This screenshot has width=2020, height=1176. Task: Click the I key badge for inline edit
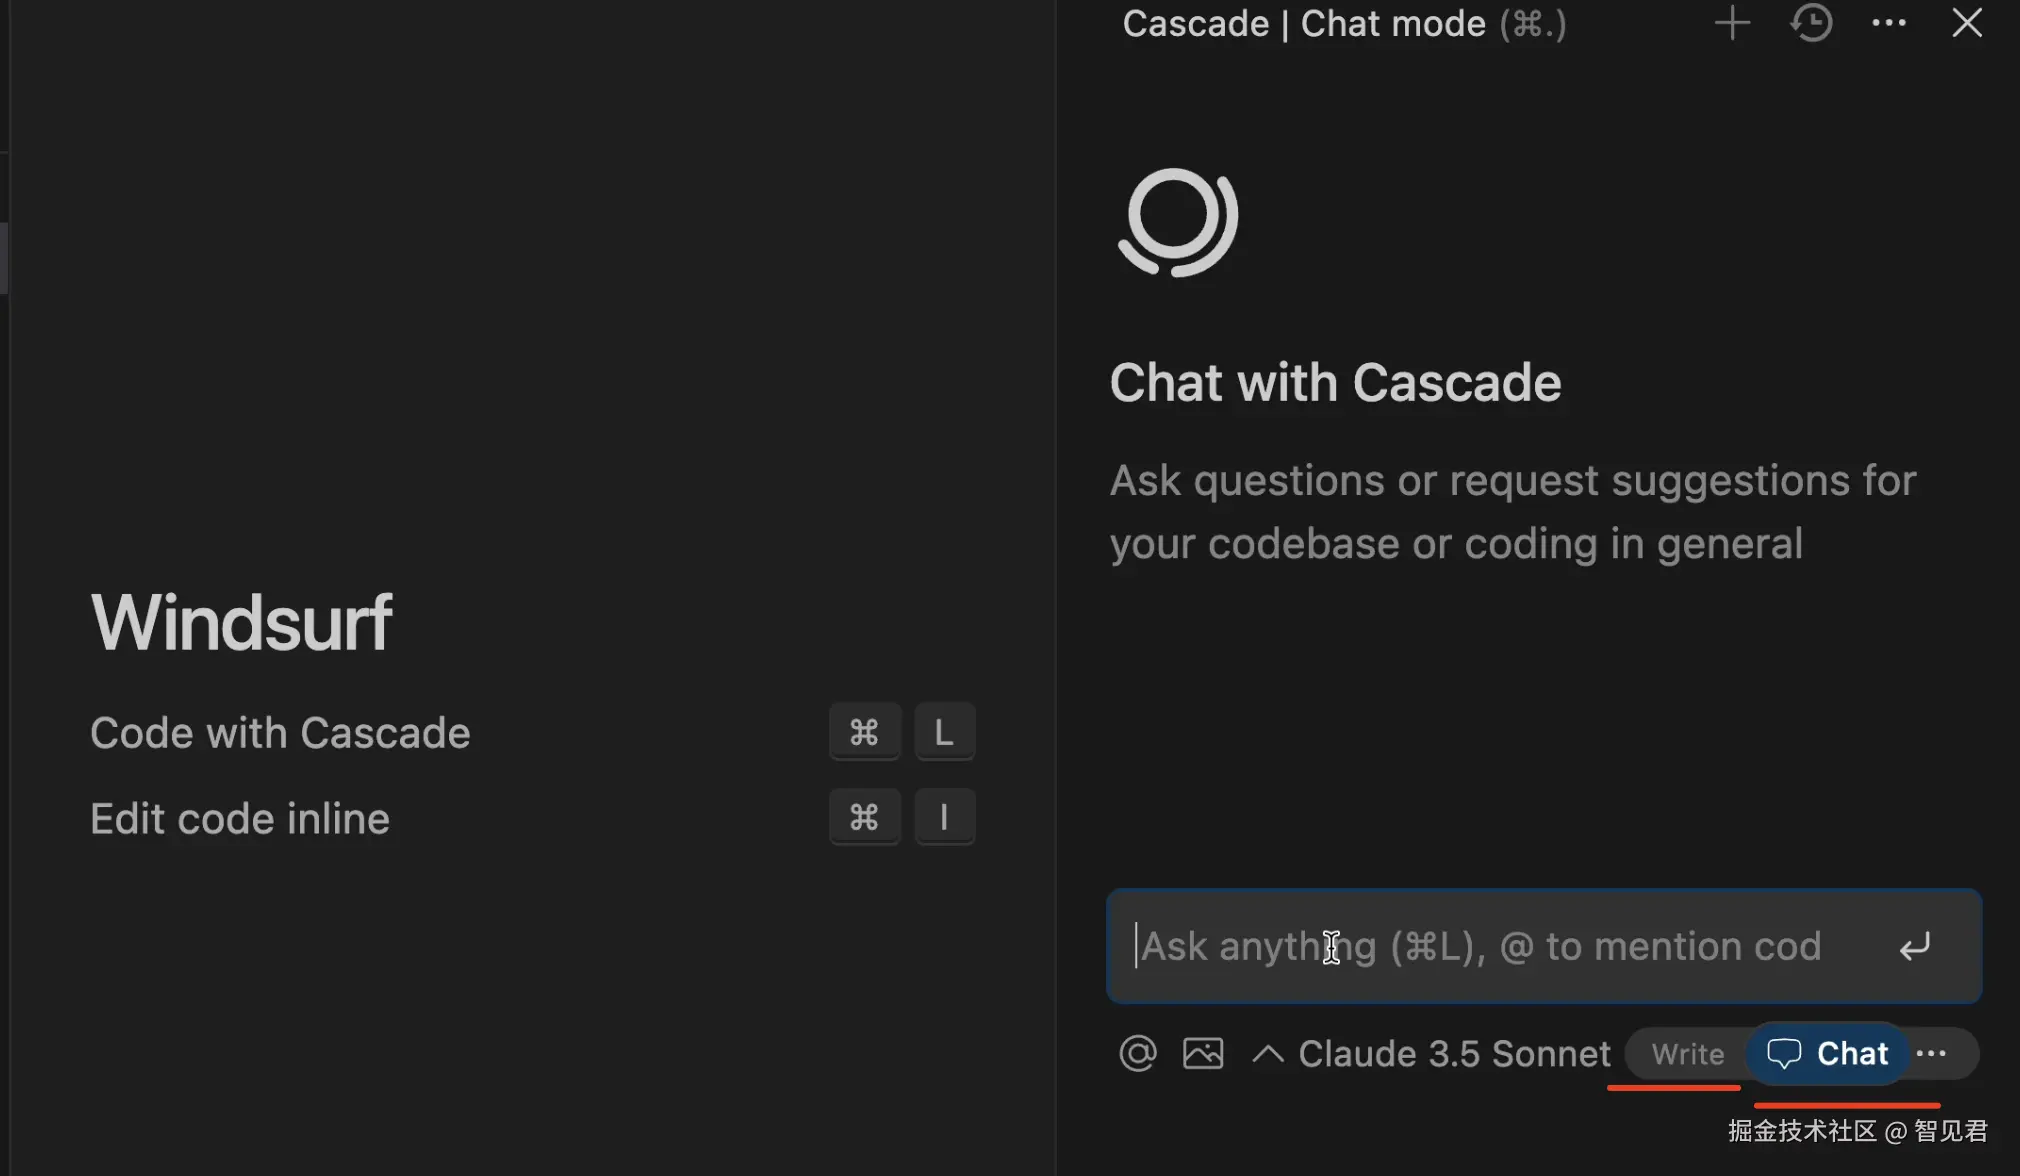tap(944, 818)
